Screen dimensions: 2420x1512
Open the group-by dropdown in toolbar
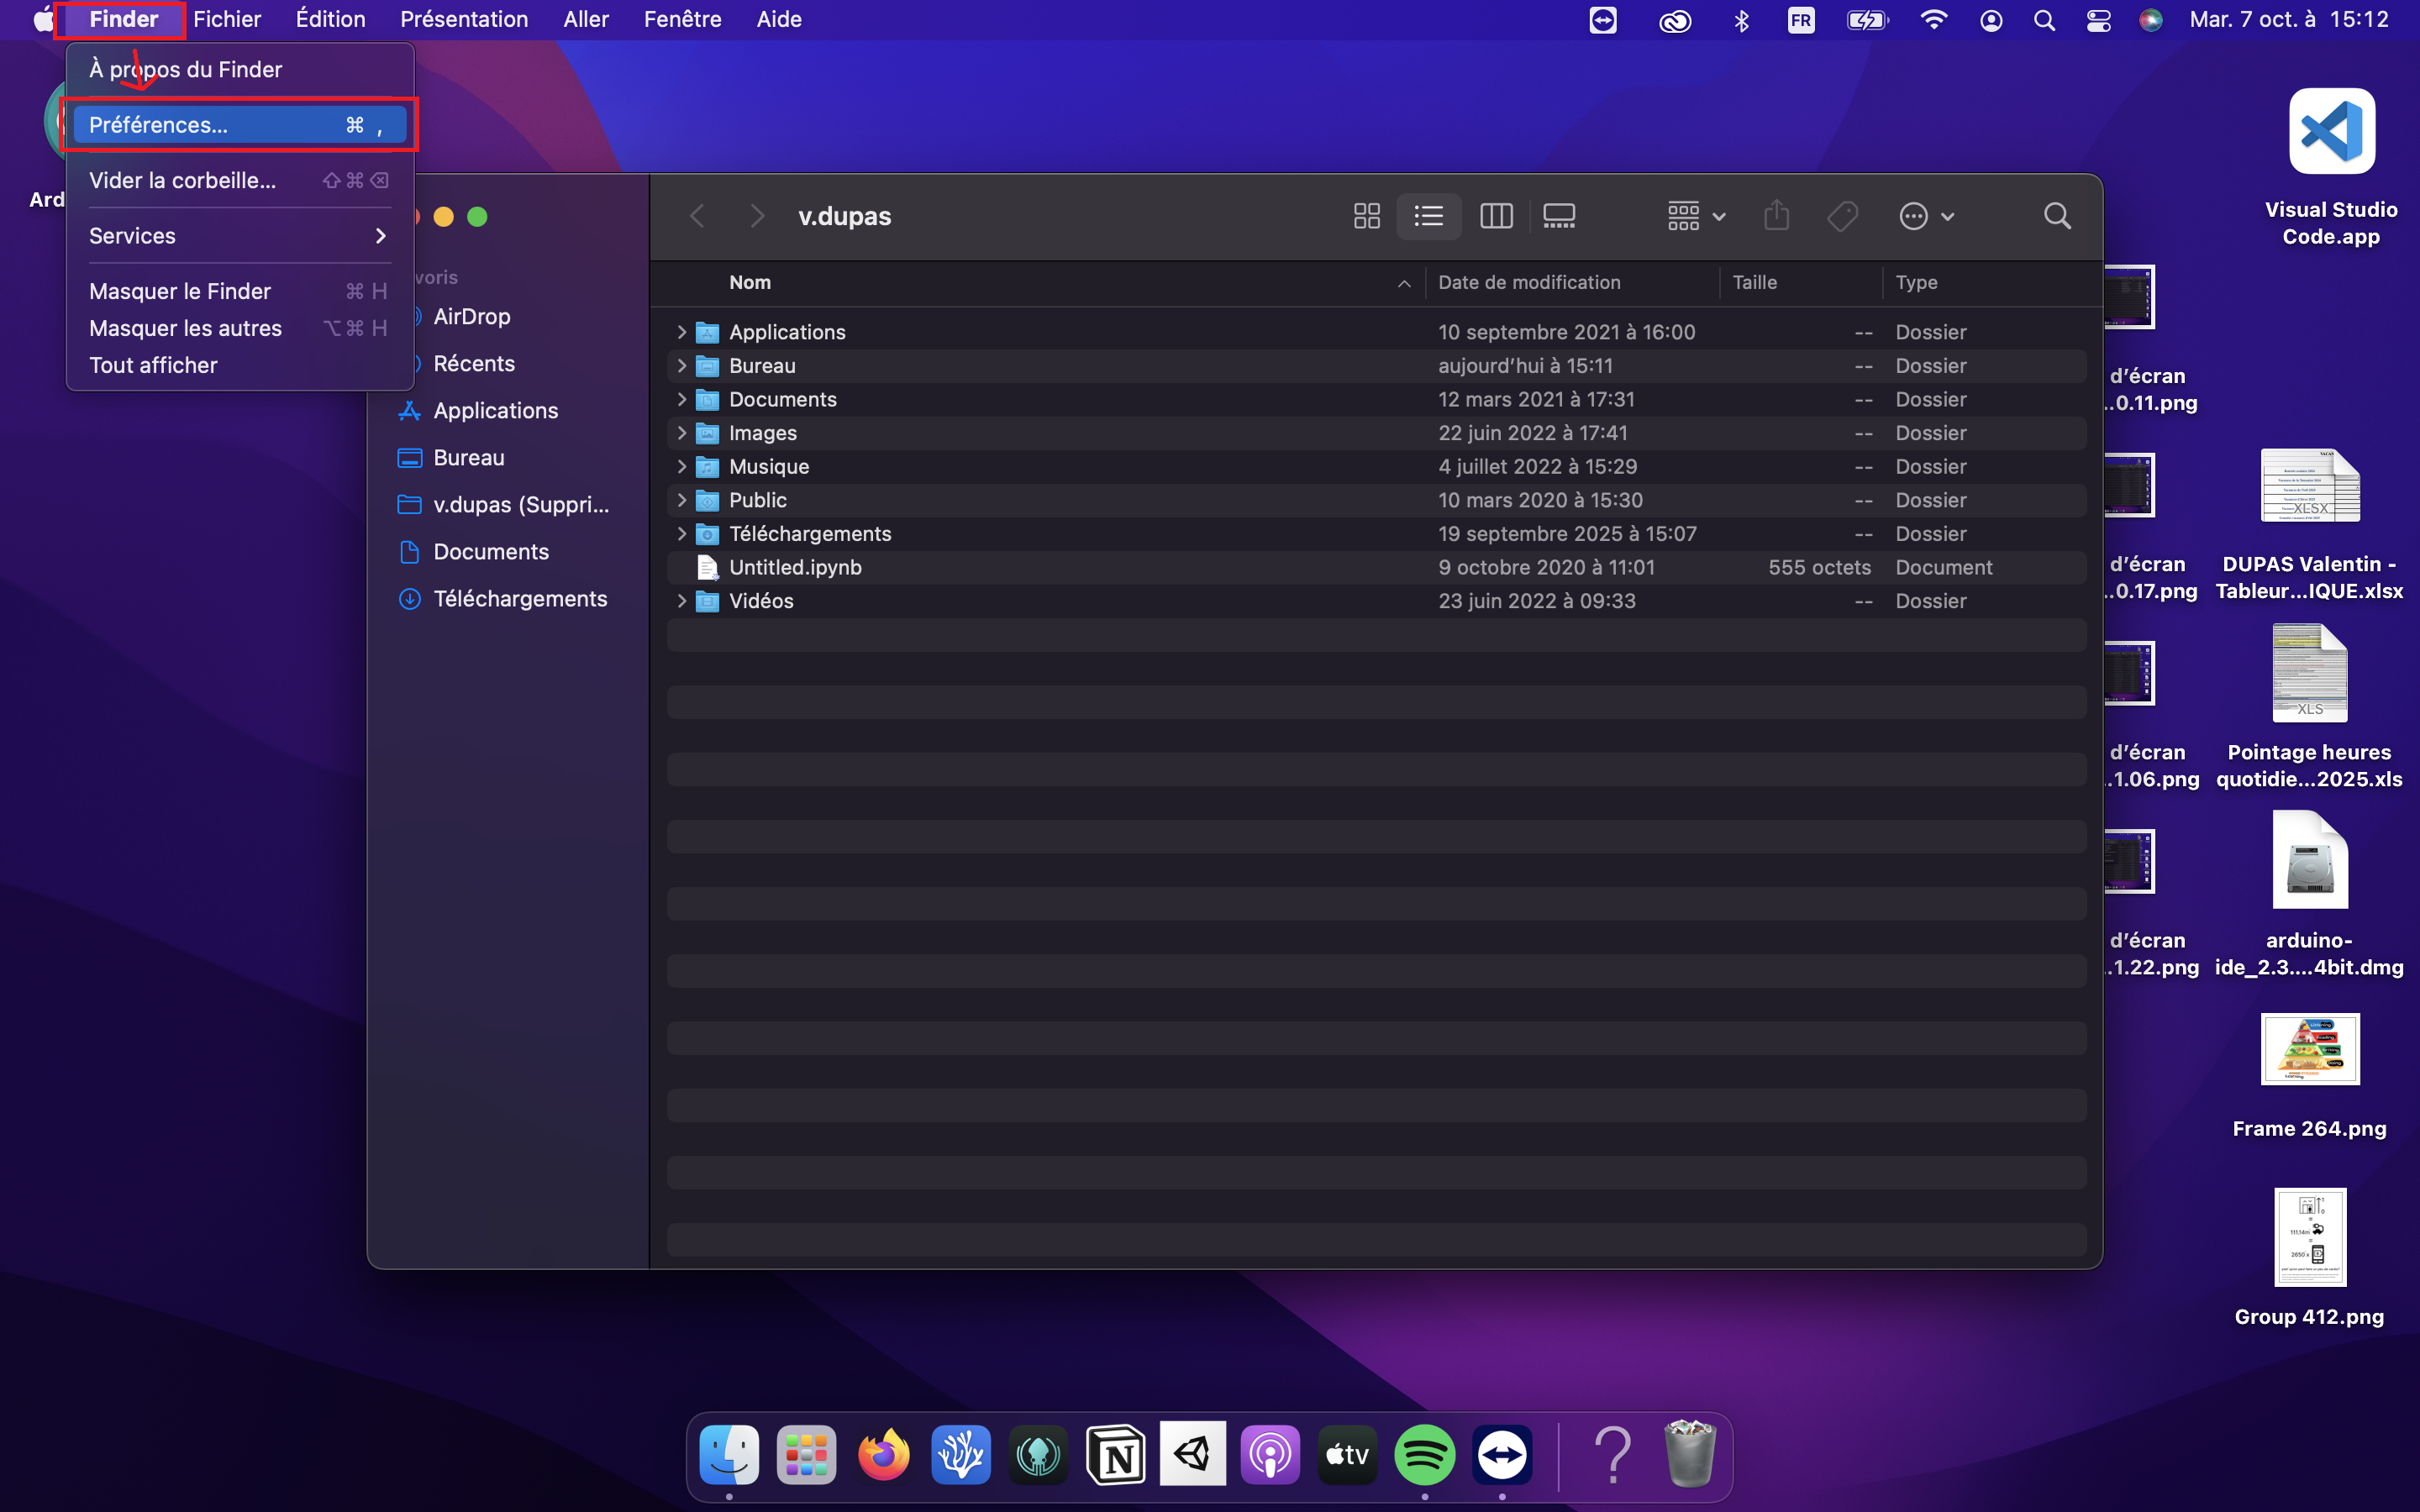tap(1696, 216)
